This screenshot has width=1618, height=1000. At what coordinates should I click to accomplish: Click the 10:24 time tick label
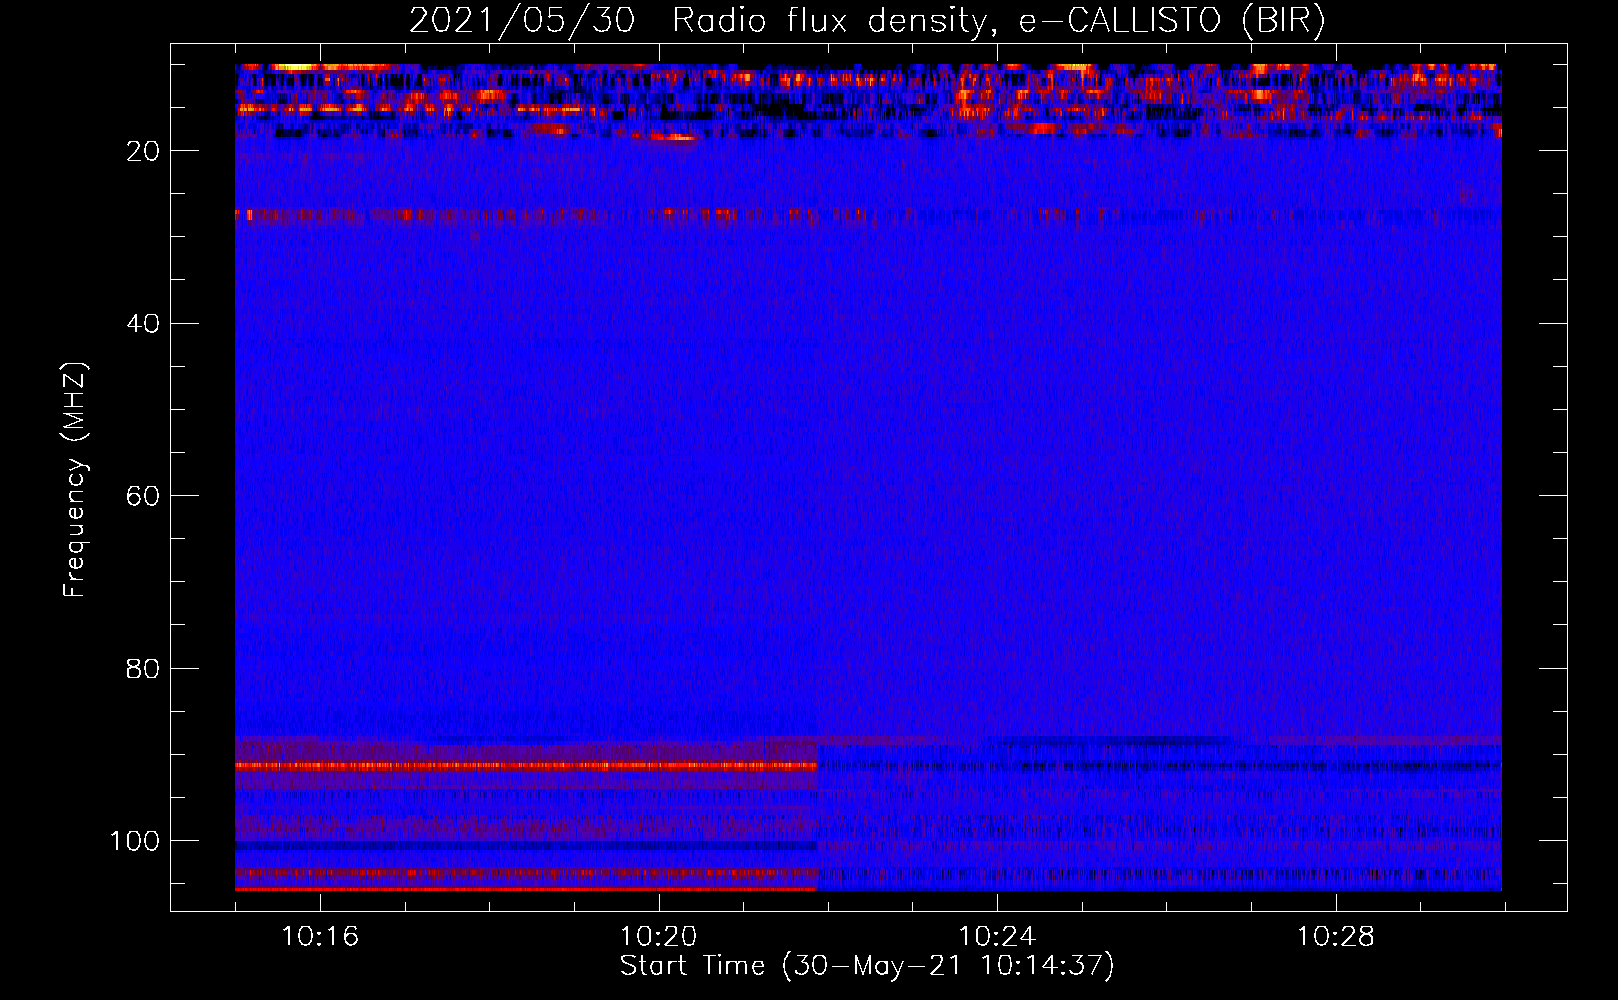pyautogui.click(x=997, y=936)
